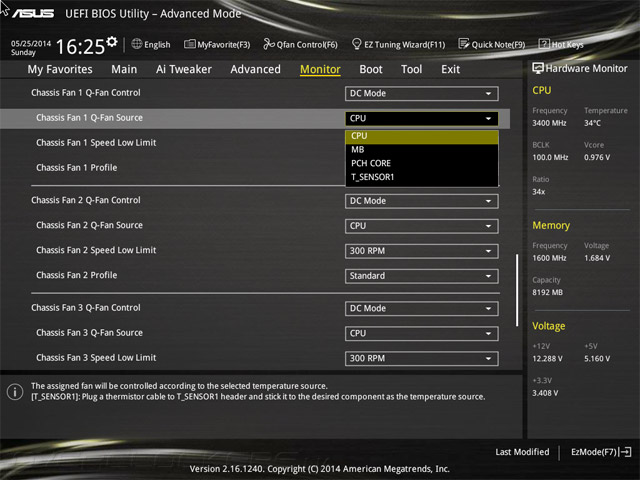640x480 pixels.
Task: Click the CPU temperature 34°C value
Action: coord(592,123)
